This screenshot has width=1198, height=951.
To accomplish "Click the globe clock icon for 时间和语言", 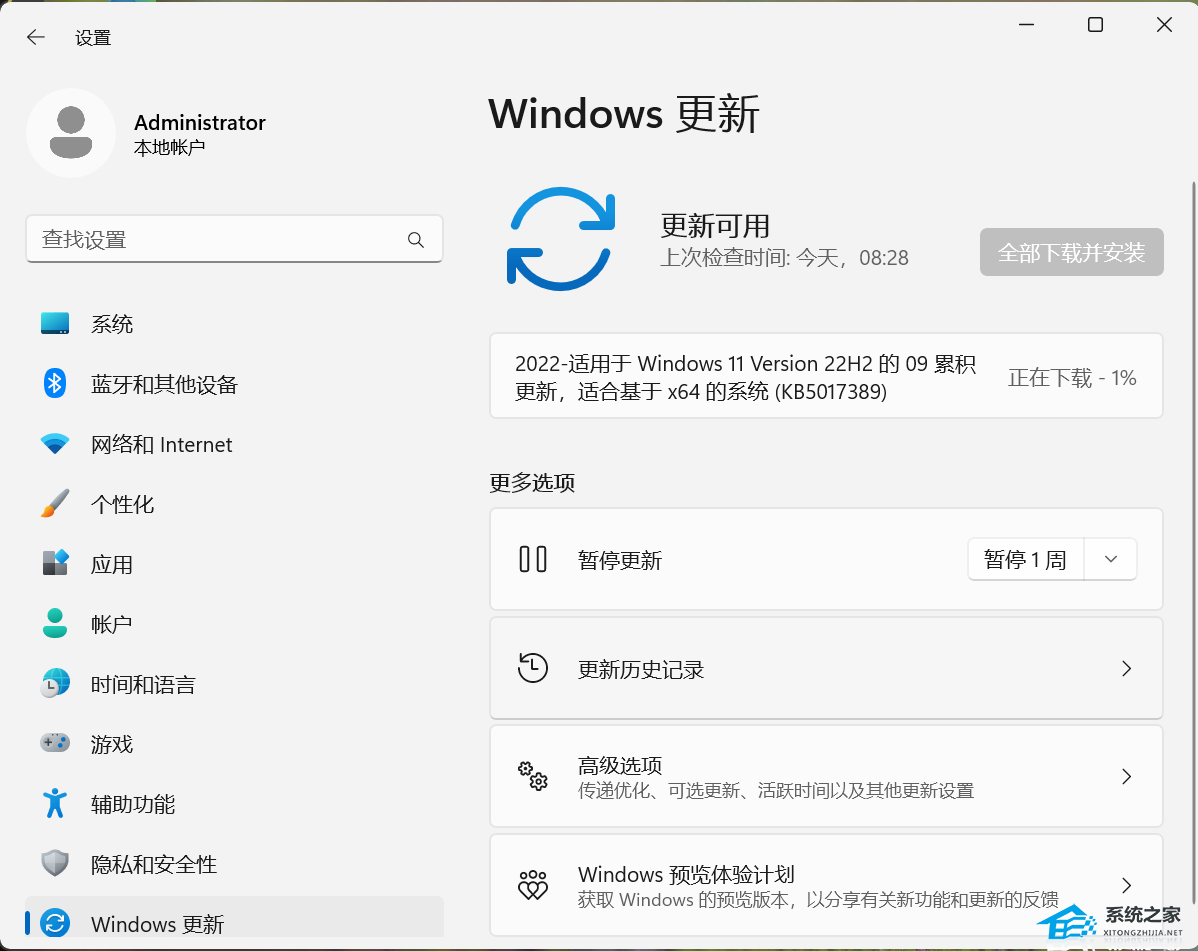I will coord(55,684).
